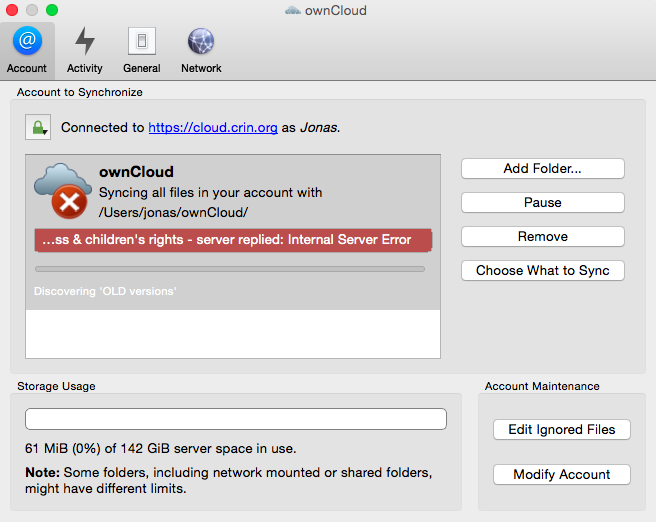The height and width of the screenshot is (522, 656).
Task: Click Edit Ignored Files button
Action: coord(561,430)
